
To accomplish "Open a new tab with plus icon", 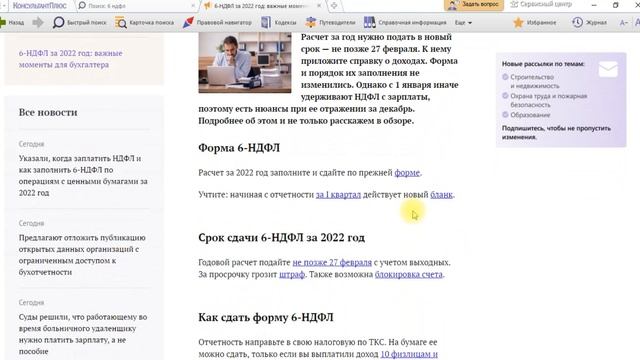I will [334, 6].
